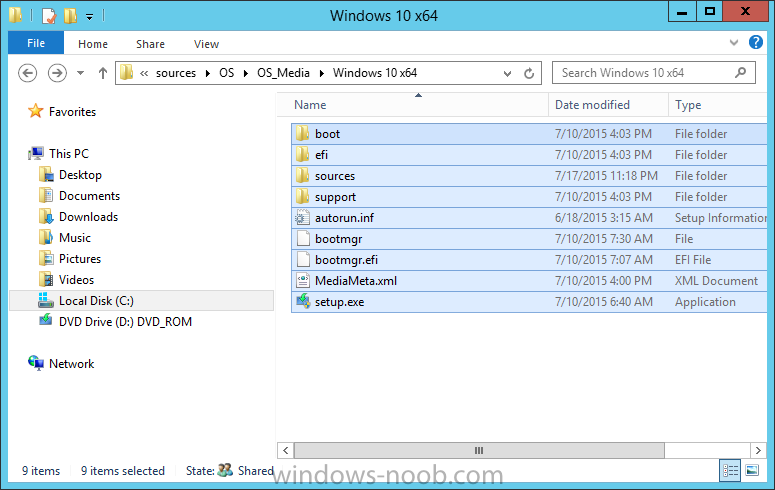Screen dimensions: 775x490
Task: Click the Windows 10 x64 breadcrumb segment
Action: (375, 73)
